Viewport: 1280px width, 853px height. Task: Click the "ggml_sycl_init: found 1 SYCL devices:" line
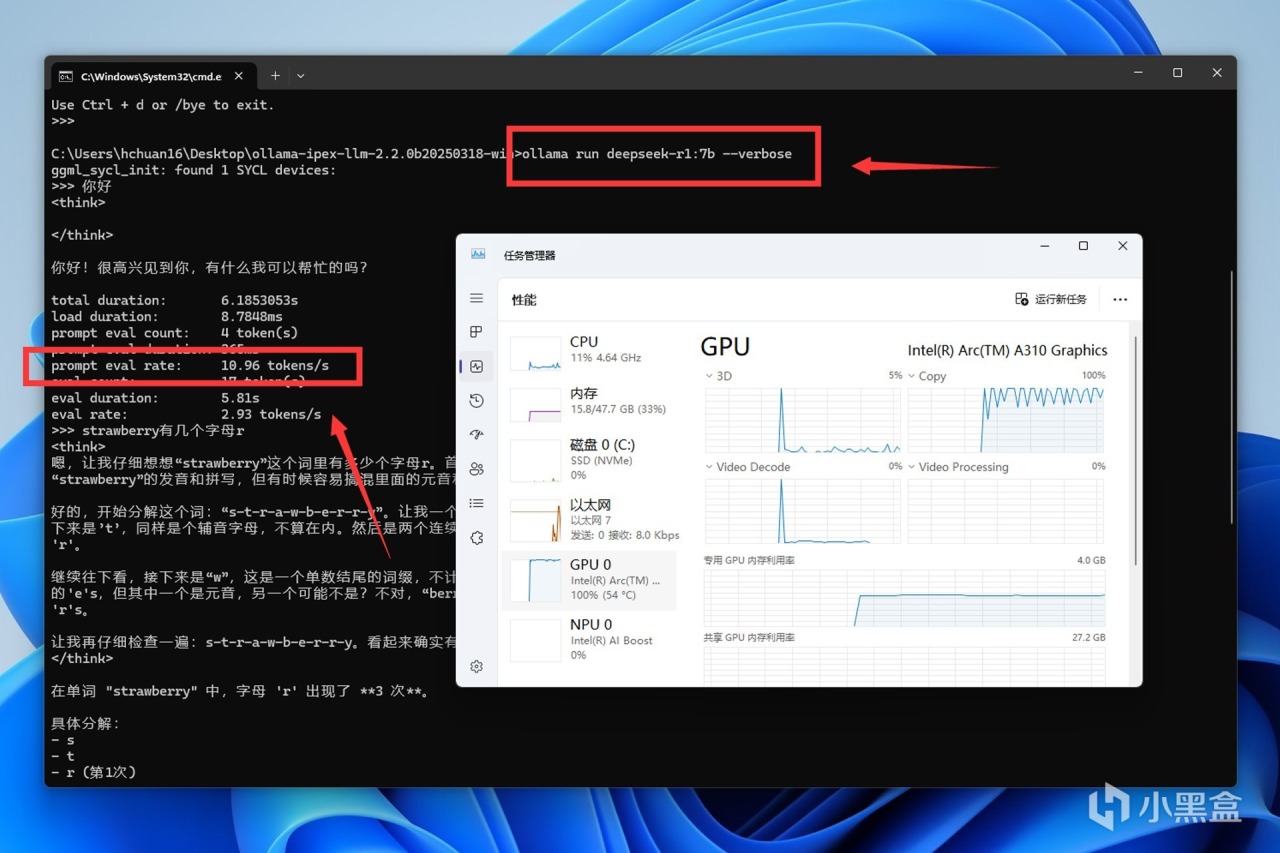pyautogui.click(x=194, y=170)
